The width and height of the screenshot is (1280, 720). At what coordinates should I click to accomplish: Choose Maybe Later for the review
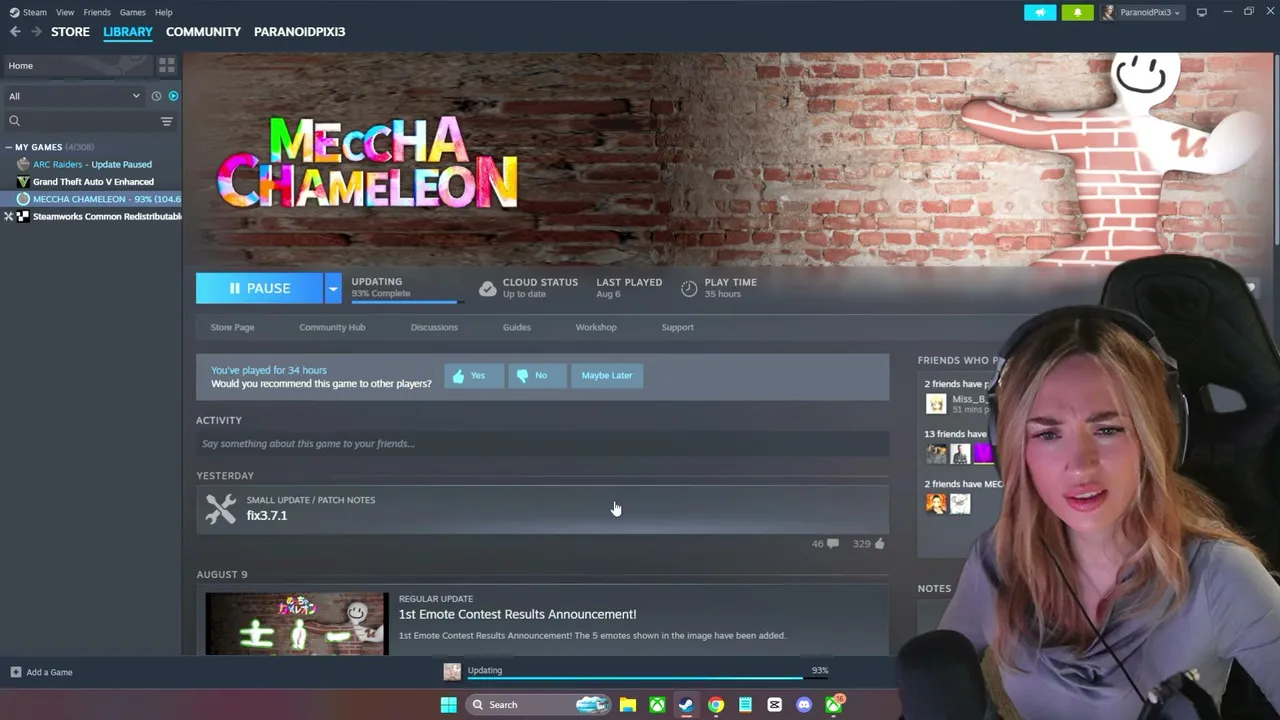(x=607, y=376)
